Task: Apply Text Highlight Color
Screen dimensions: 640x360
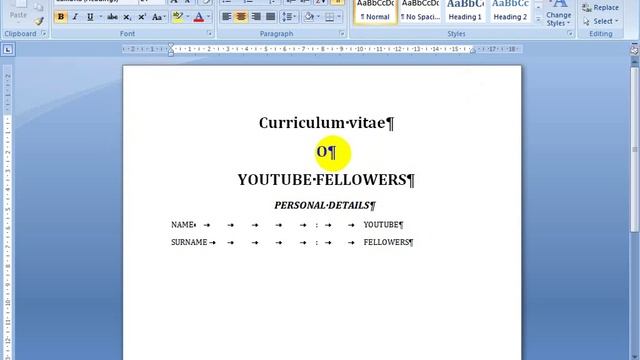Action: tap(178, 17)
